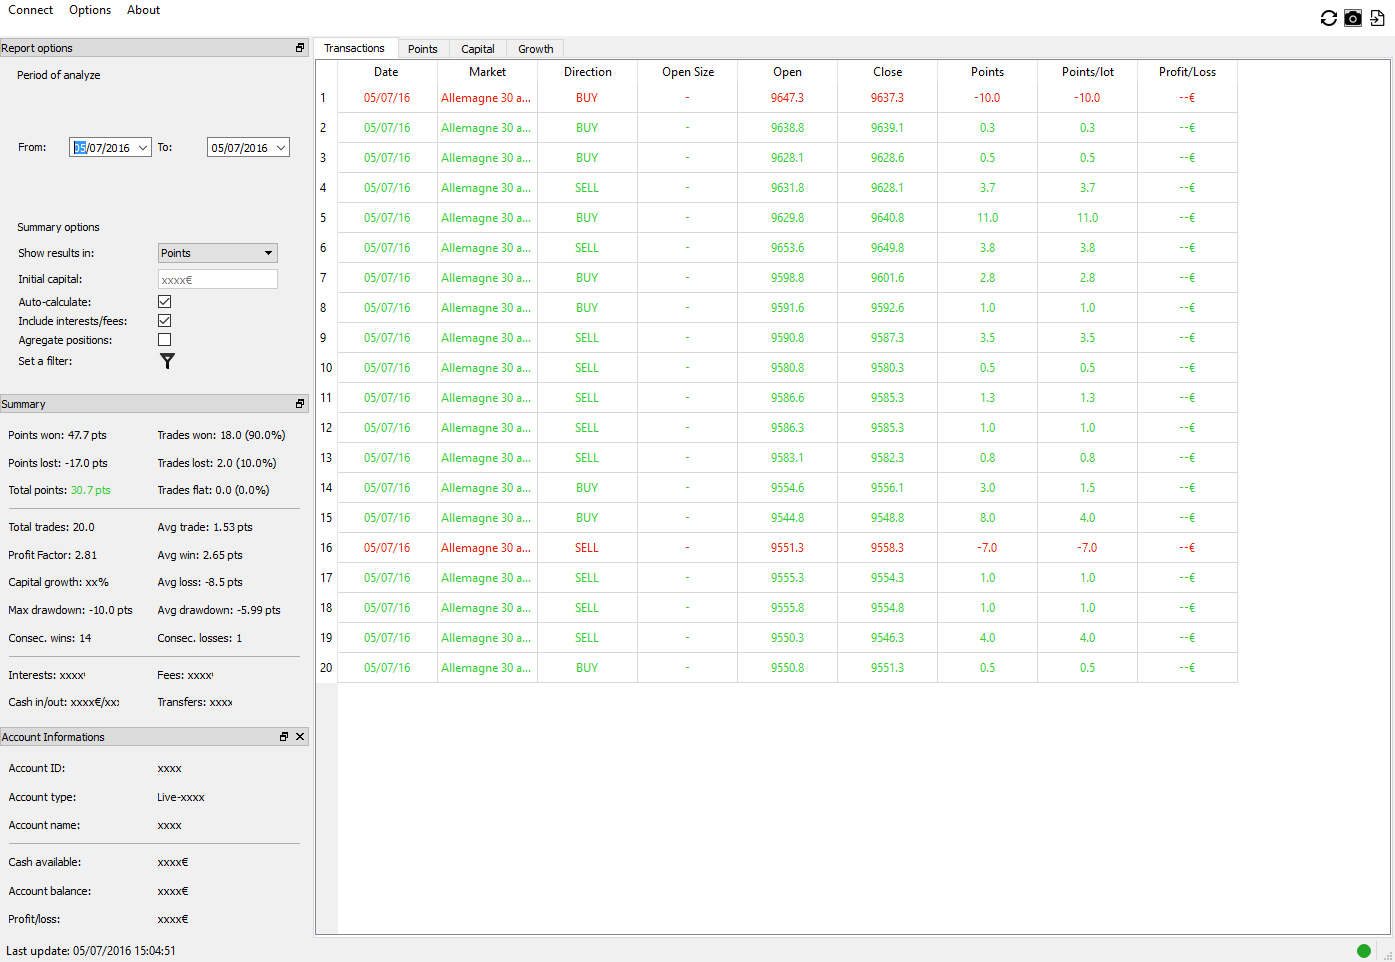
Task: Click the refresh arrows icon
Action: click(x=1328, y=18)
